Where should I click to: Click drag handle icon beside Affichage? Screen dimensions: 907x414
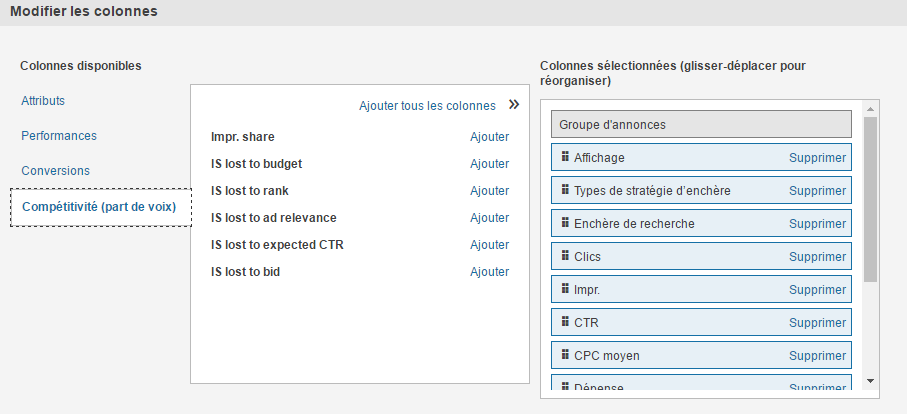point(565,157)
